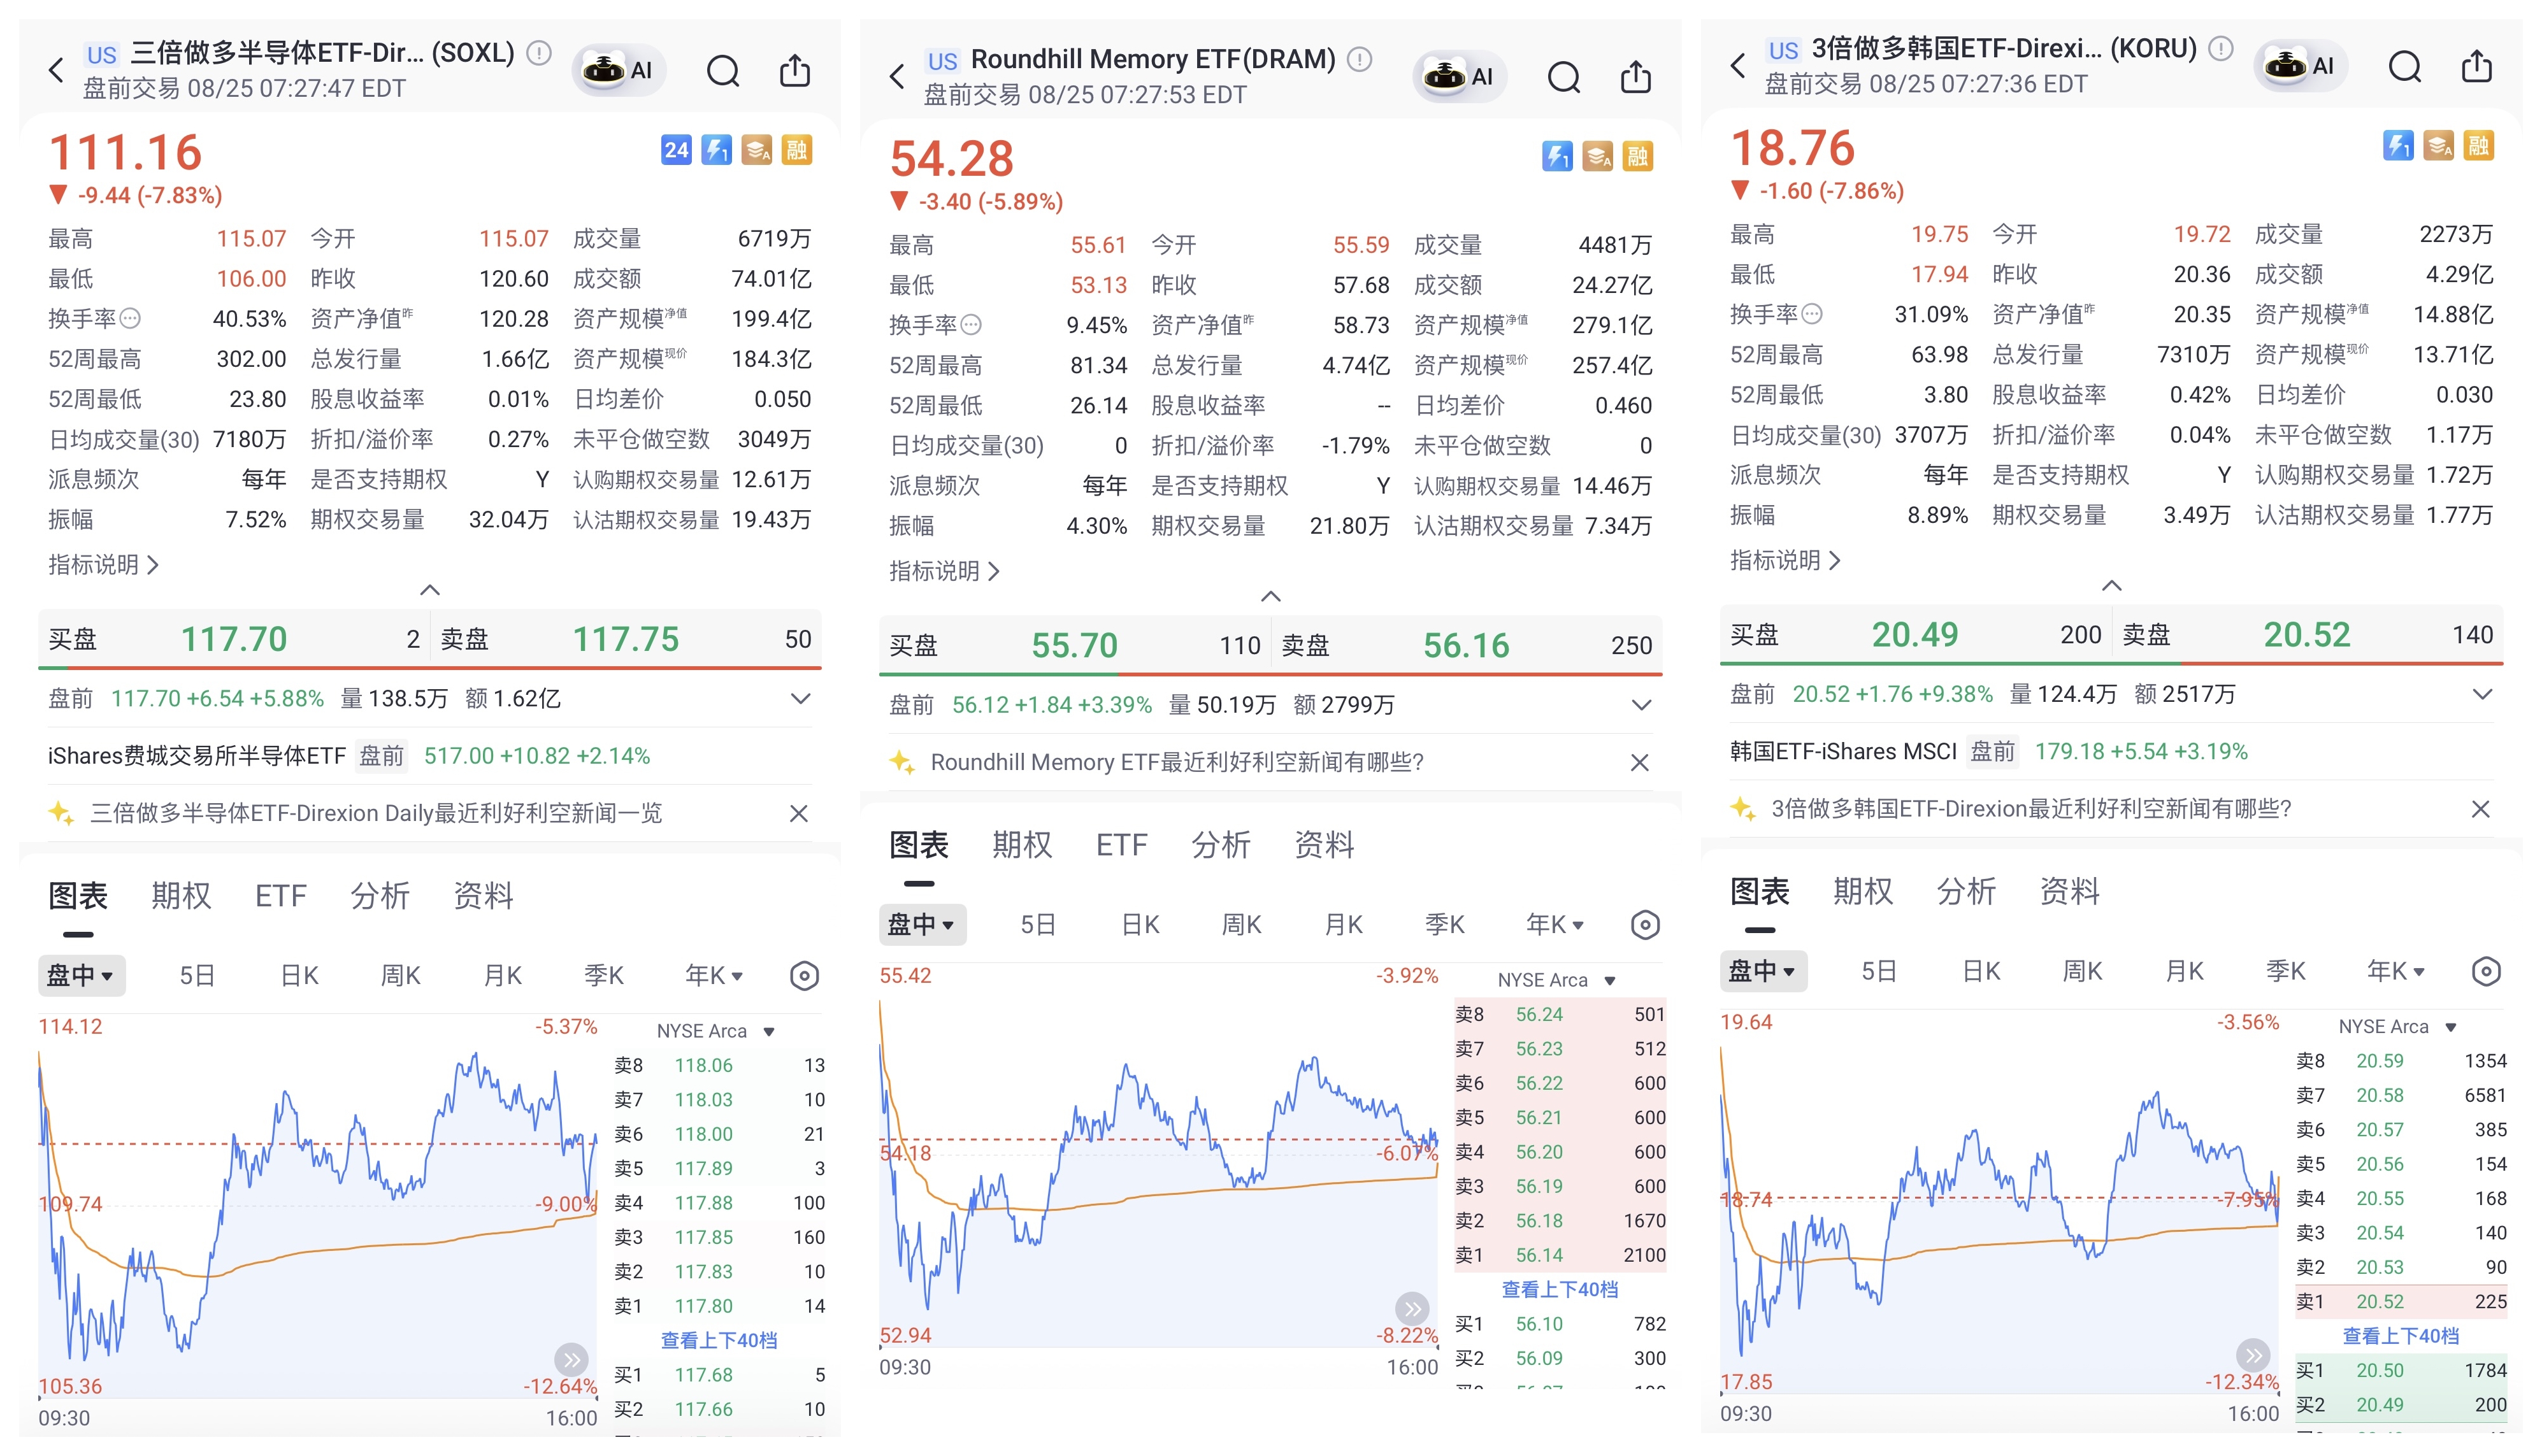The image size is (2542, 1456).
Task: Open search on the KORU panel
Action: click(2405, 67)
